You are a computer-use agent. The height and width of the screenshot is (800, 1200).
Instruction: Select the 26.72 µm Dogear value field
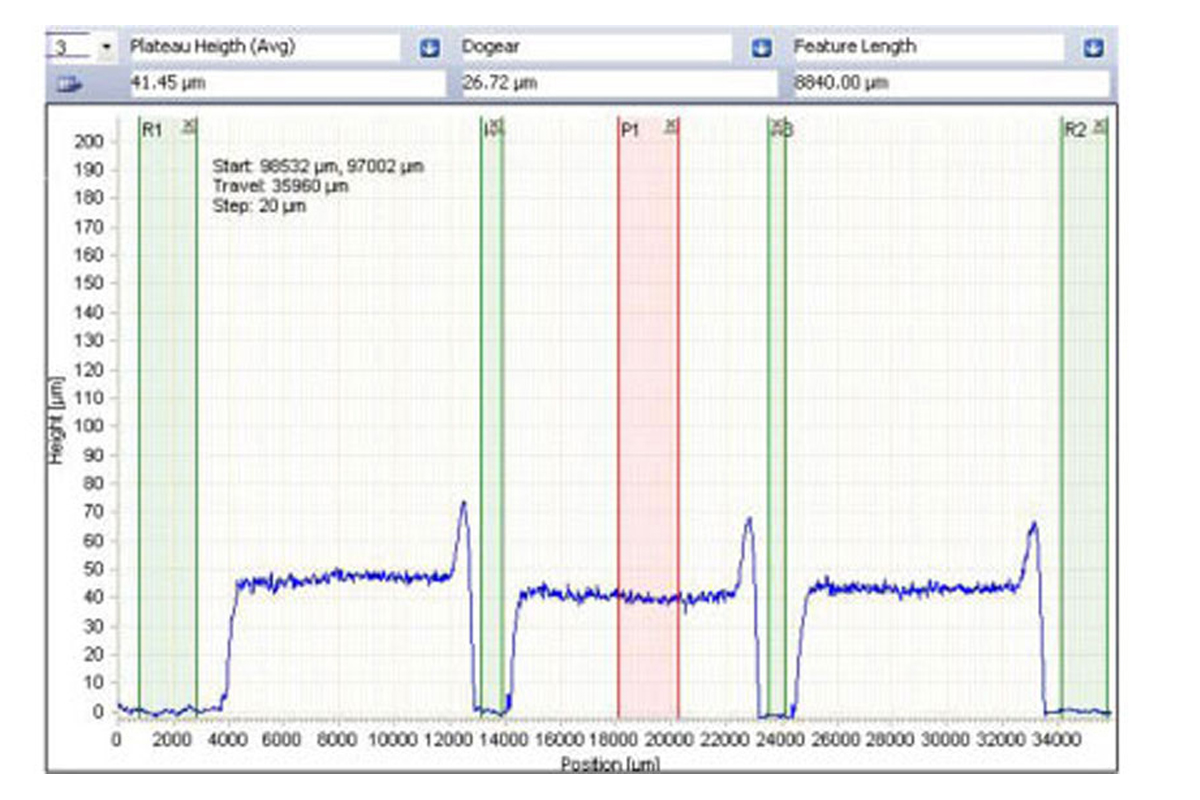coord(618,84)
